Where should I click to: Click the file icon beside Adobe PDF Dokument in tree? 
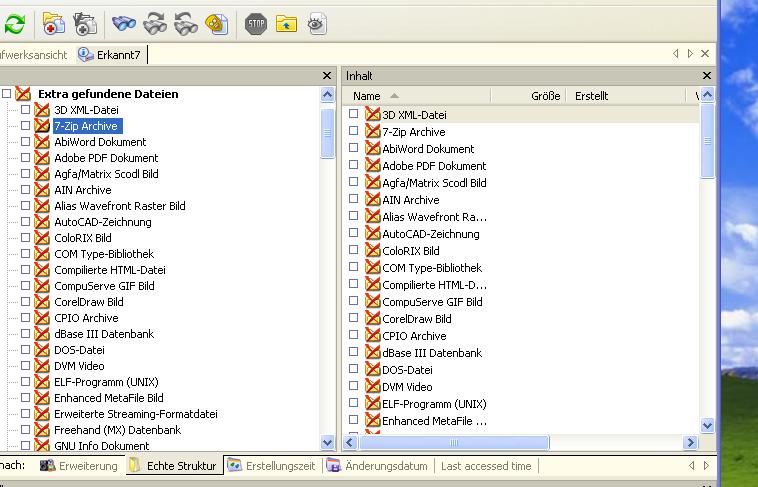click(x=42, y=158)
